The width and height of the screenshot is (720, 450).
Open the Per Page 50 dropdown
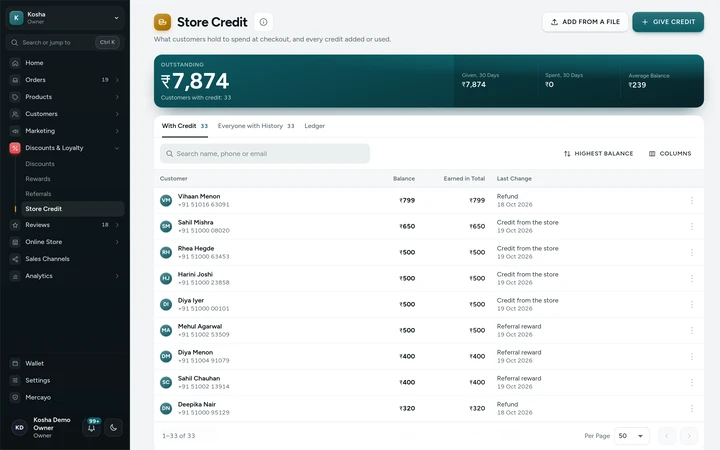[632, 436]
